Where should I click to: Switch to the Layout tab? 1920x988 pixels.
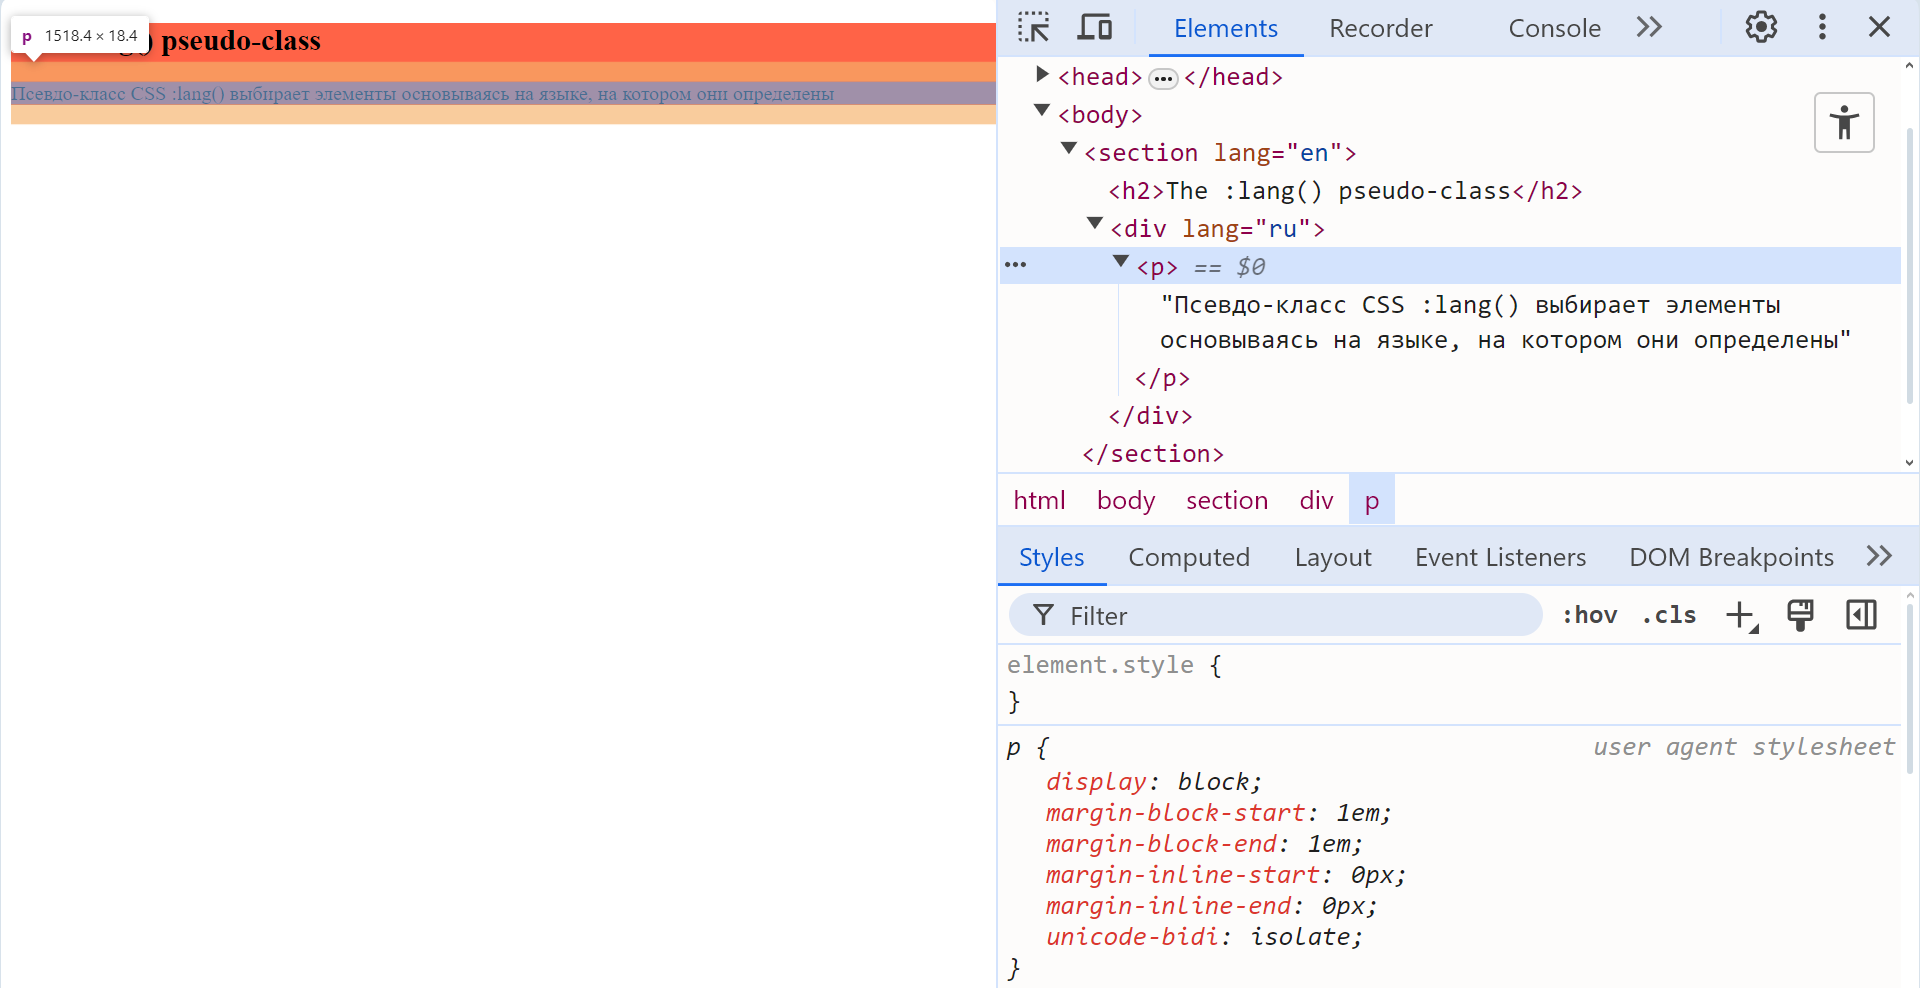pyautogui.click(x=1333, y=557)
